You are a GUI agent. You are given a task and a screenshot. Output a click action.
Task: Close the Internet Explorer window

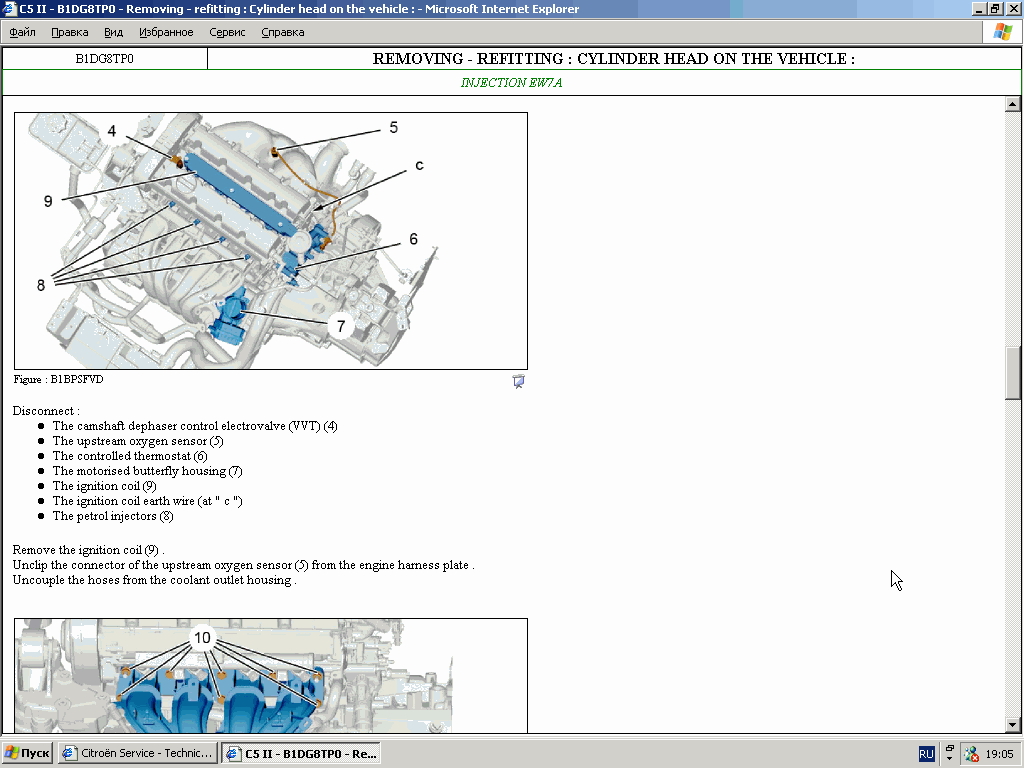pyautogui.click(x=1013, y=8)
